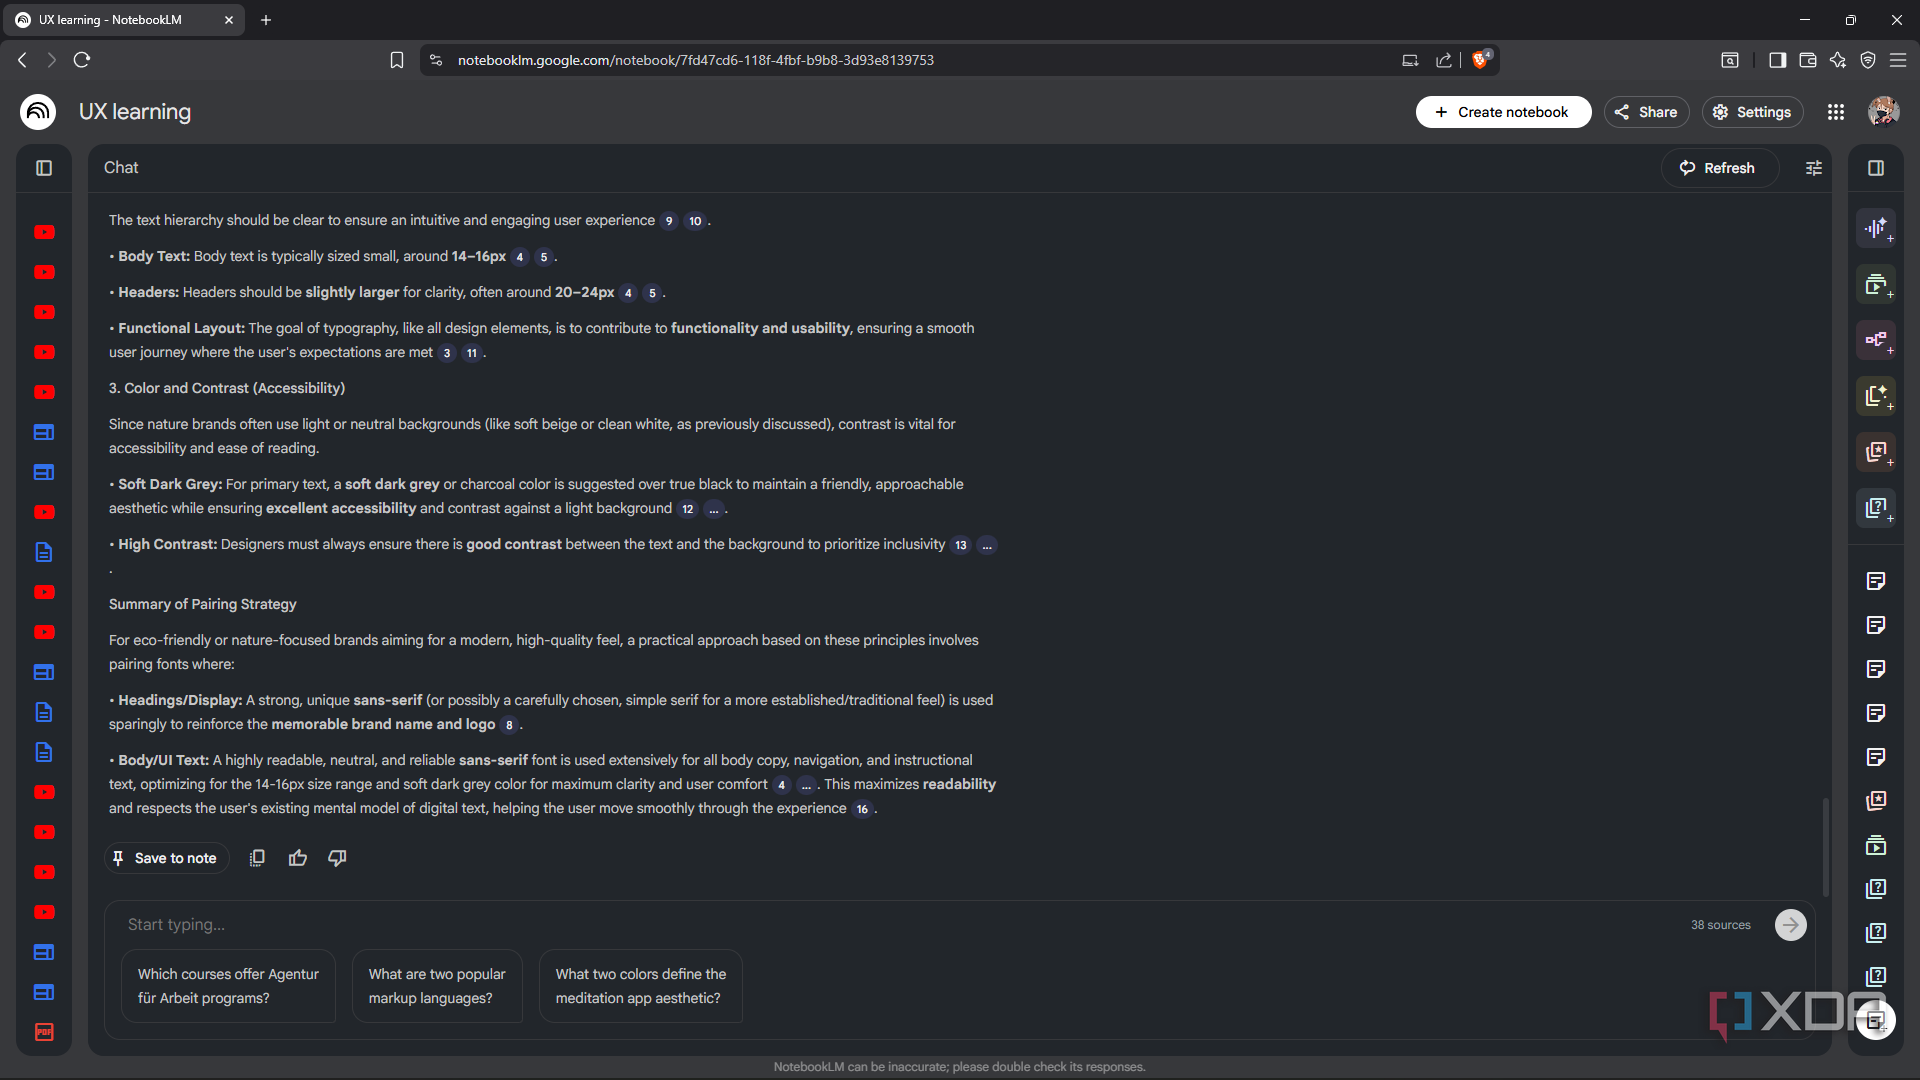Expand the extra citations in the Body/UI Text paragraph
This screenshot has height=1080, width=1920.
[x=806, y=785]
